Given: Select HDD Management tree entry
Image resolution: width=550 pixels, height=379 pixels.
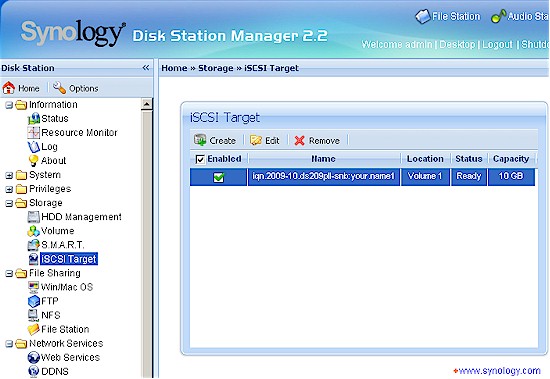Looking at the screenshot, I should (x=81, y=217).
